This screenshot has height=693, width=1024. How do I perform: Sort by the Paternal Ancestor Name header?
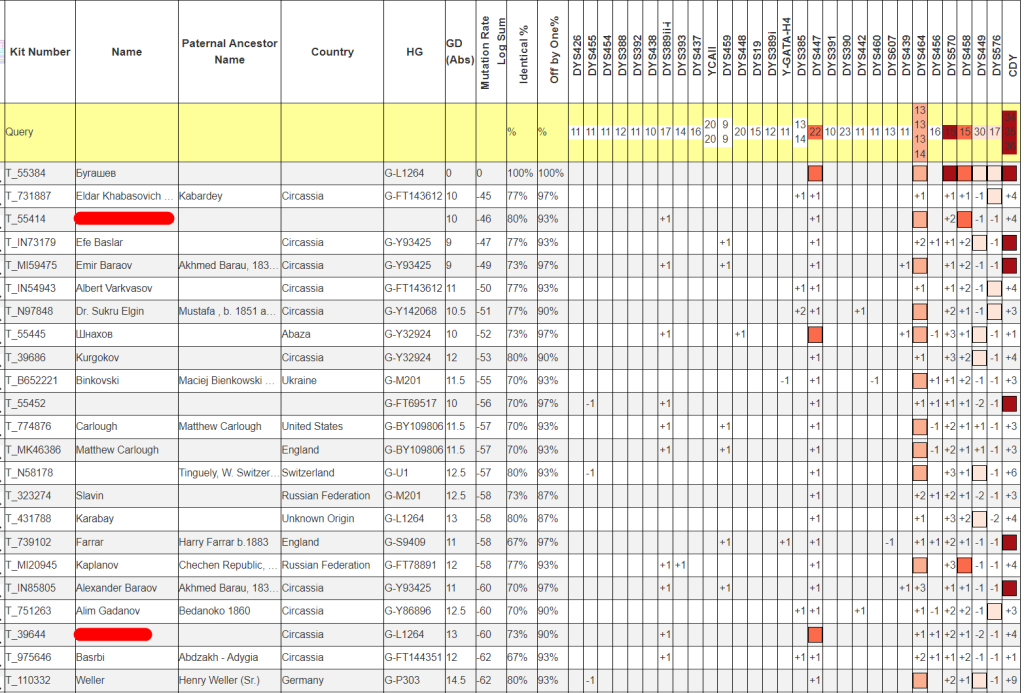pyautogui.click(x=229, y=52)
